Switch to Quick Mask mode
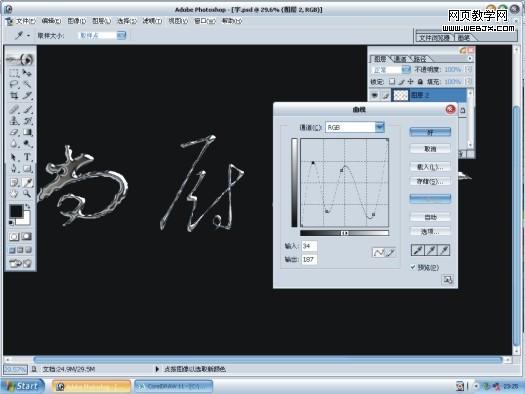Screen dimensions: 525x394 coord(27,237)
